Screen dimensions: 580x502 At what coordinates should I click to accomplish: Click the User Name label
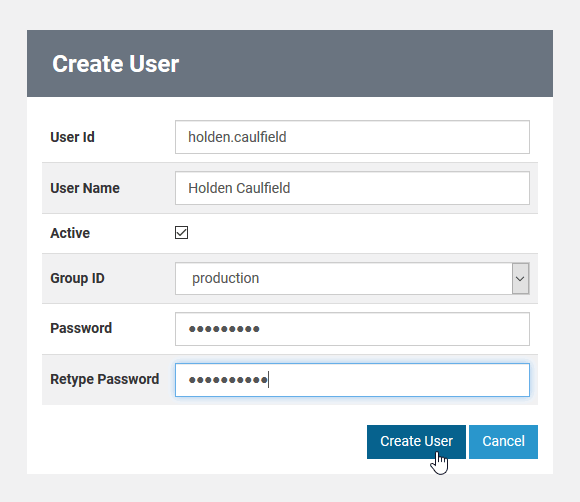(x=85, y=188)
